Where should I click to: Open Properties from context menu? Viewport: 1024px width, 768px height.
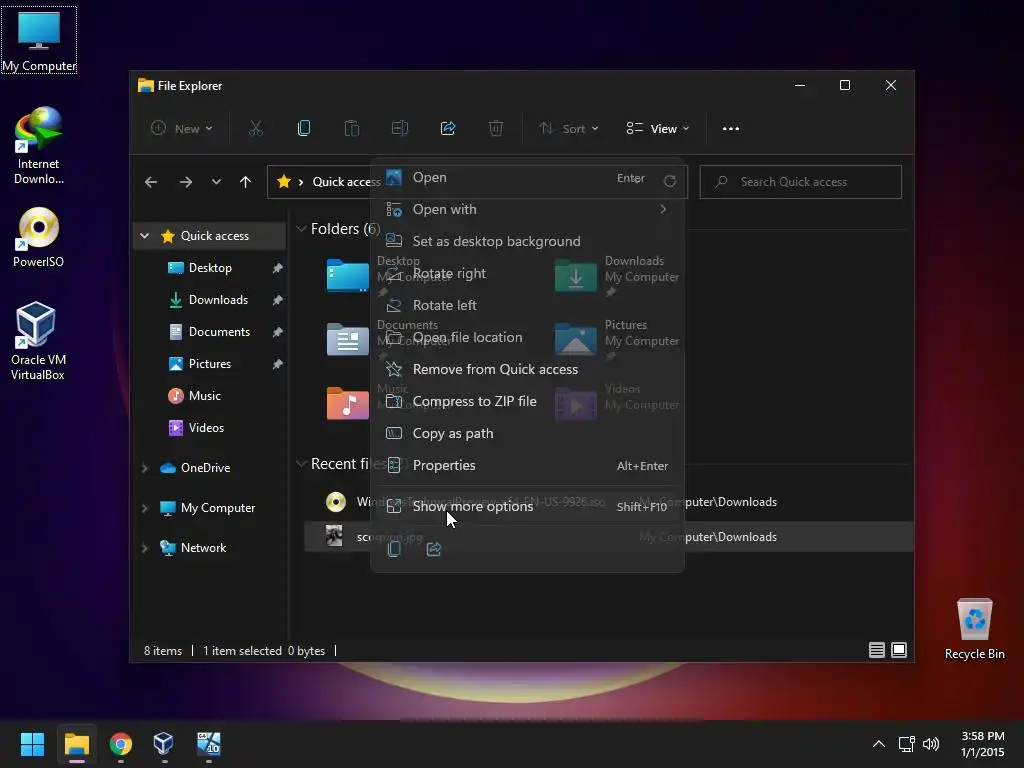point(527,465)
